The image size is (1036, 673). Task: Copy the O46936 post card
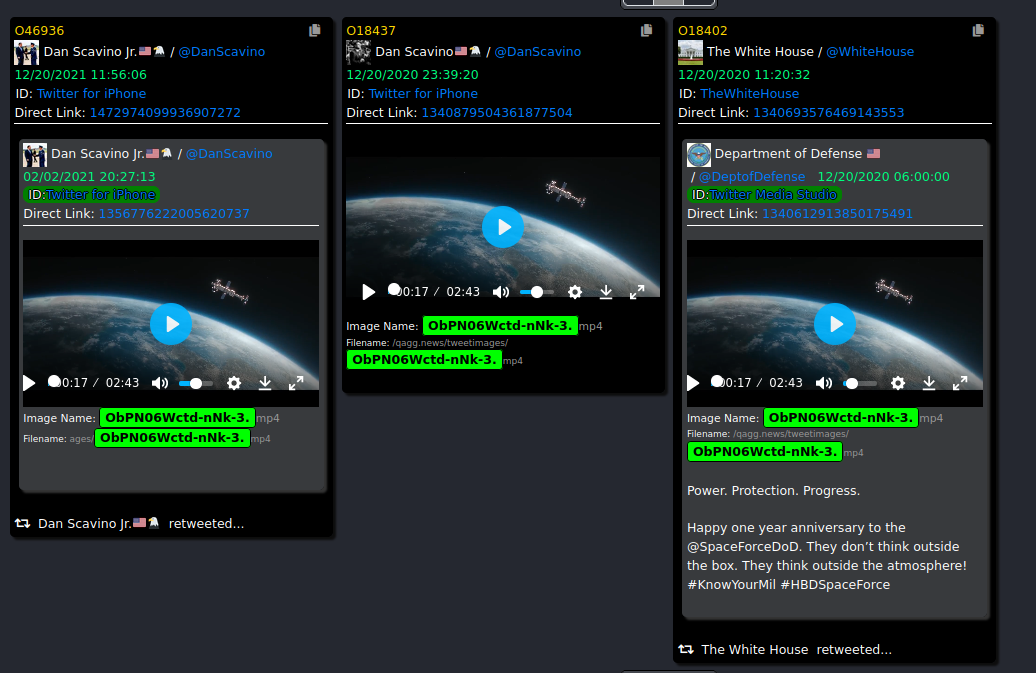314,30
